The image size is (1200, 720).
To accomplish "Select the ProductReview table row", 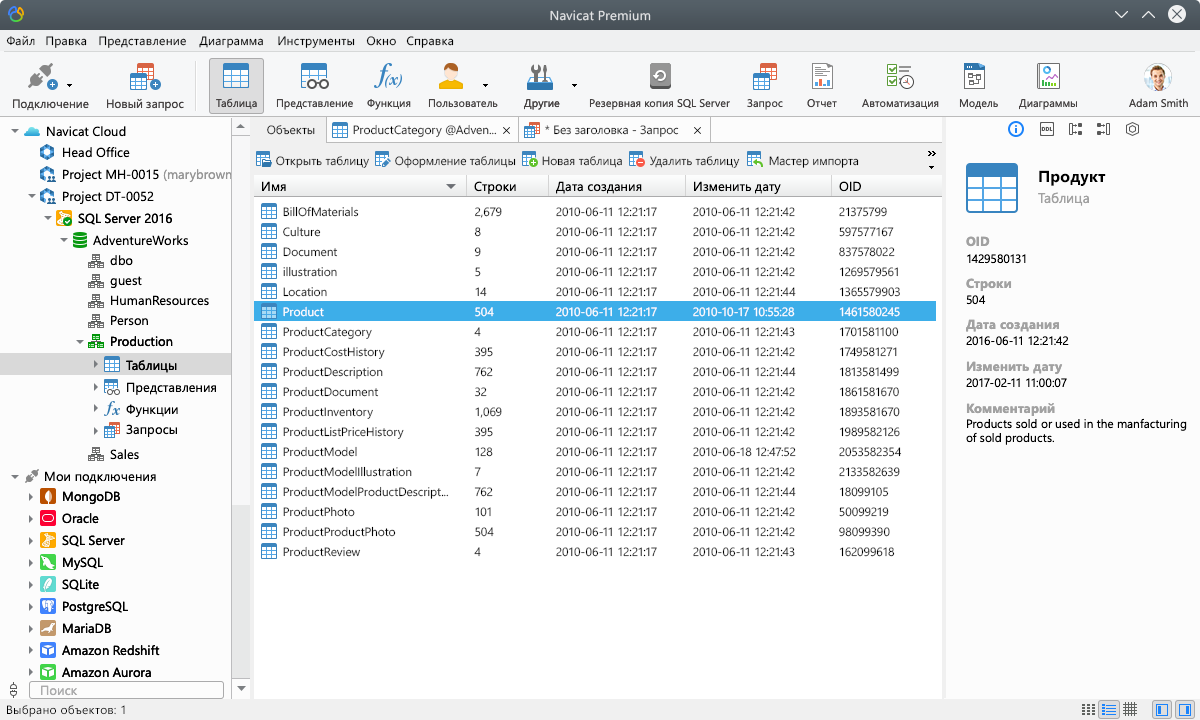I will tap(595, 552).
